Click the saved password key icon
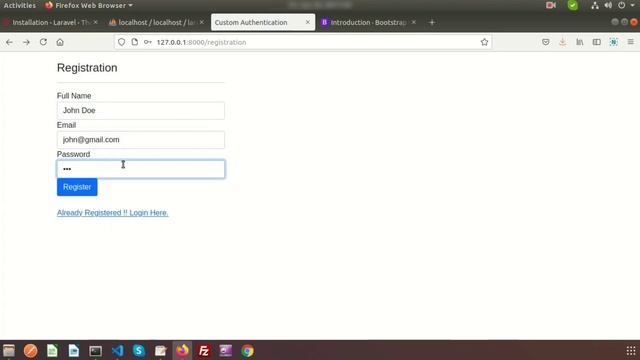This screenshot has width=640, height=360. click(148, 42)
